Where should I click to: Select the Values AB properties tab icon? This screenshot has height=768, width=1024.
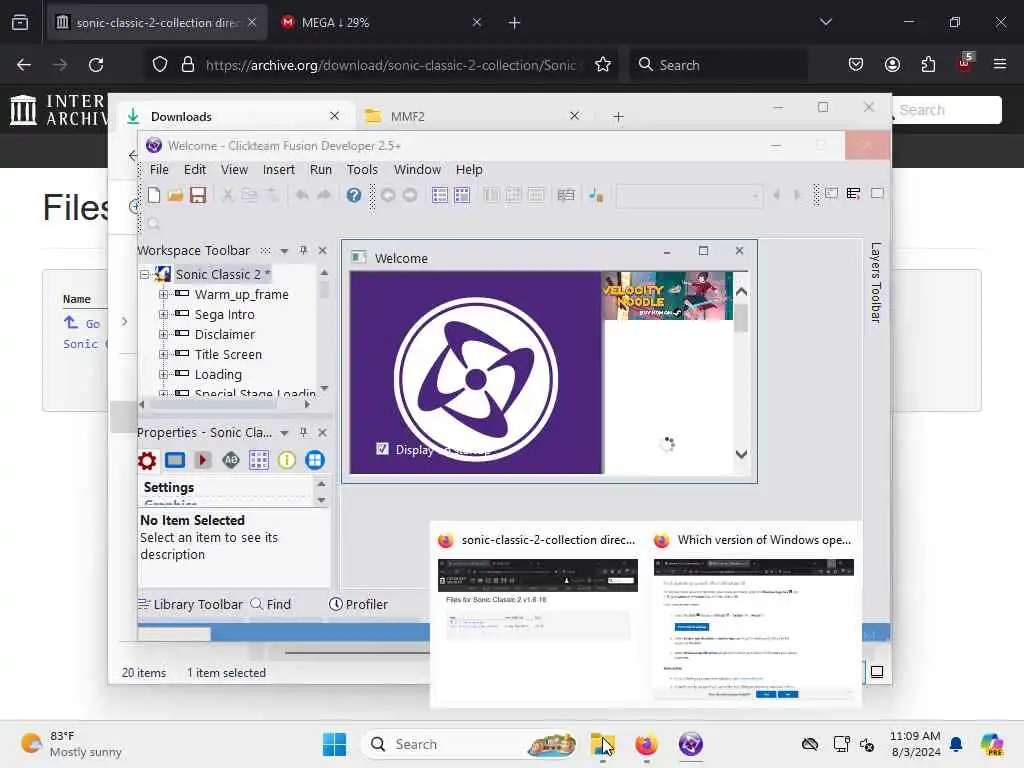point(231,460)
